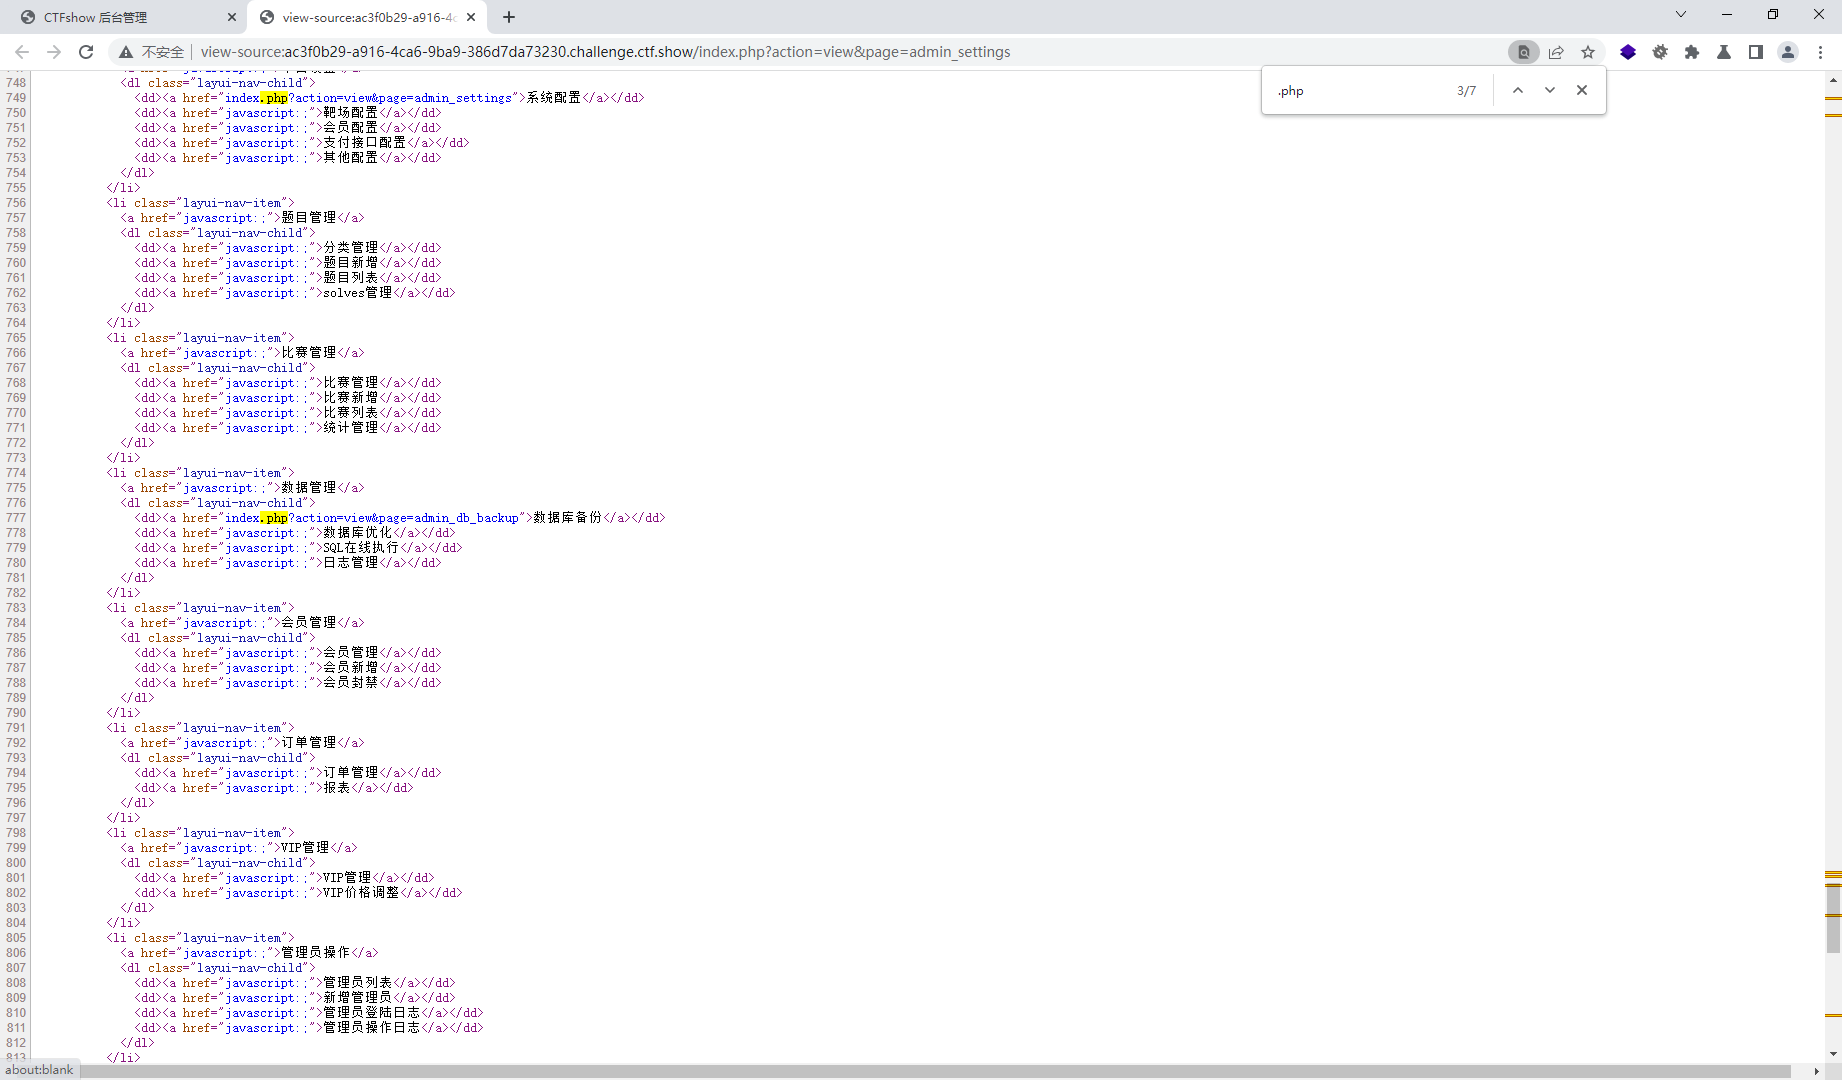
Task: Open the purple Wappalyzer extension icon
Action: (x=1628, y=52)
